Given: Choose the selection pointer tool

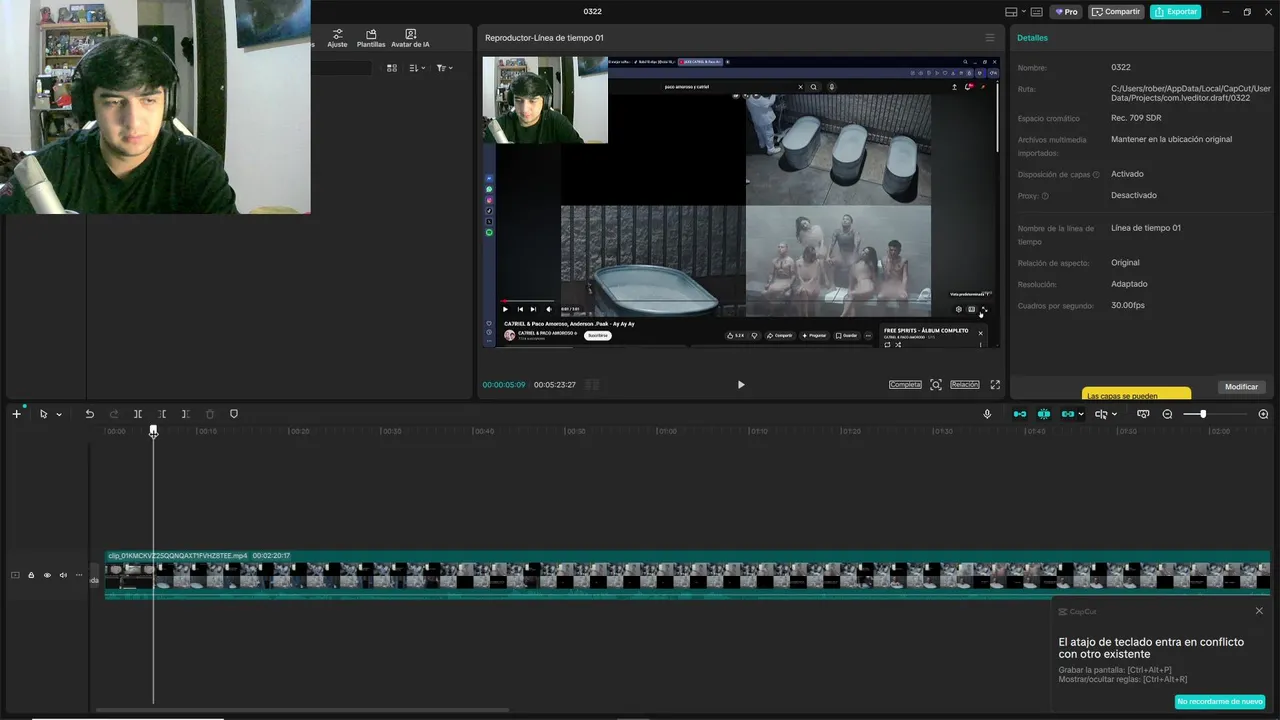Looking at the screenshot, I should (x=43, y=414).
